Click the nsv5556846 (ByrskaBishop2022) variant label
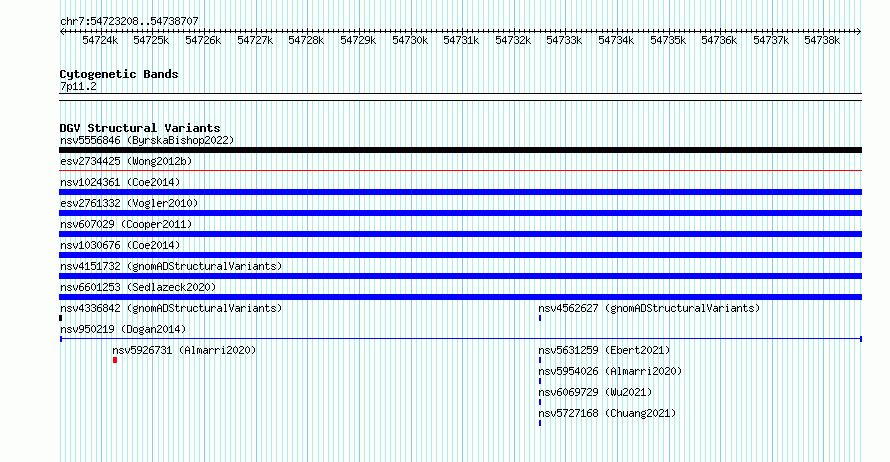This screenshot has width=890, height=462. [x=147, y=140]
